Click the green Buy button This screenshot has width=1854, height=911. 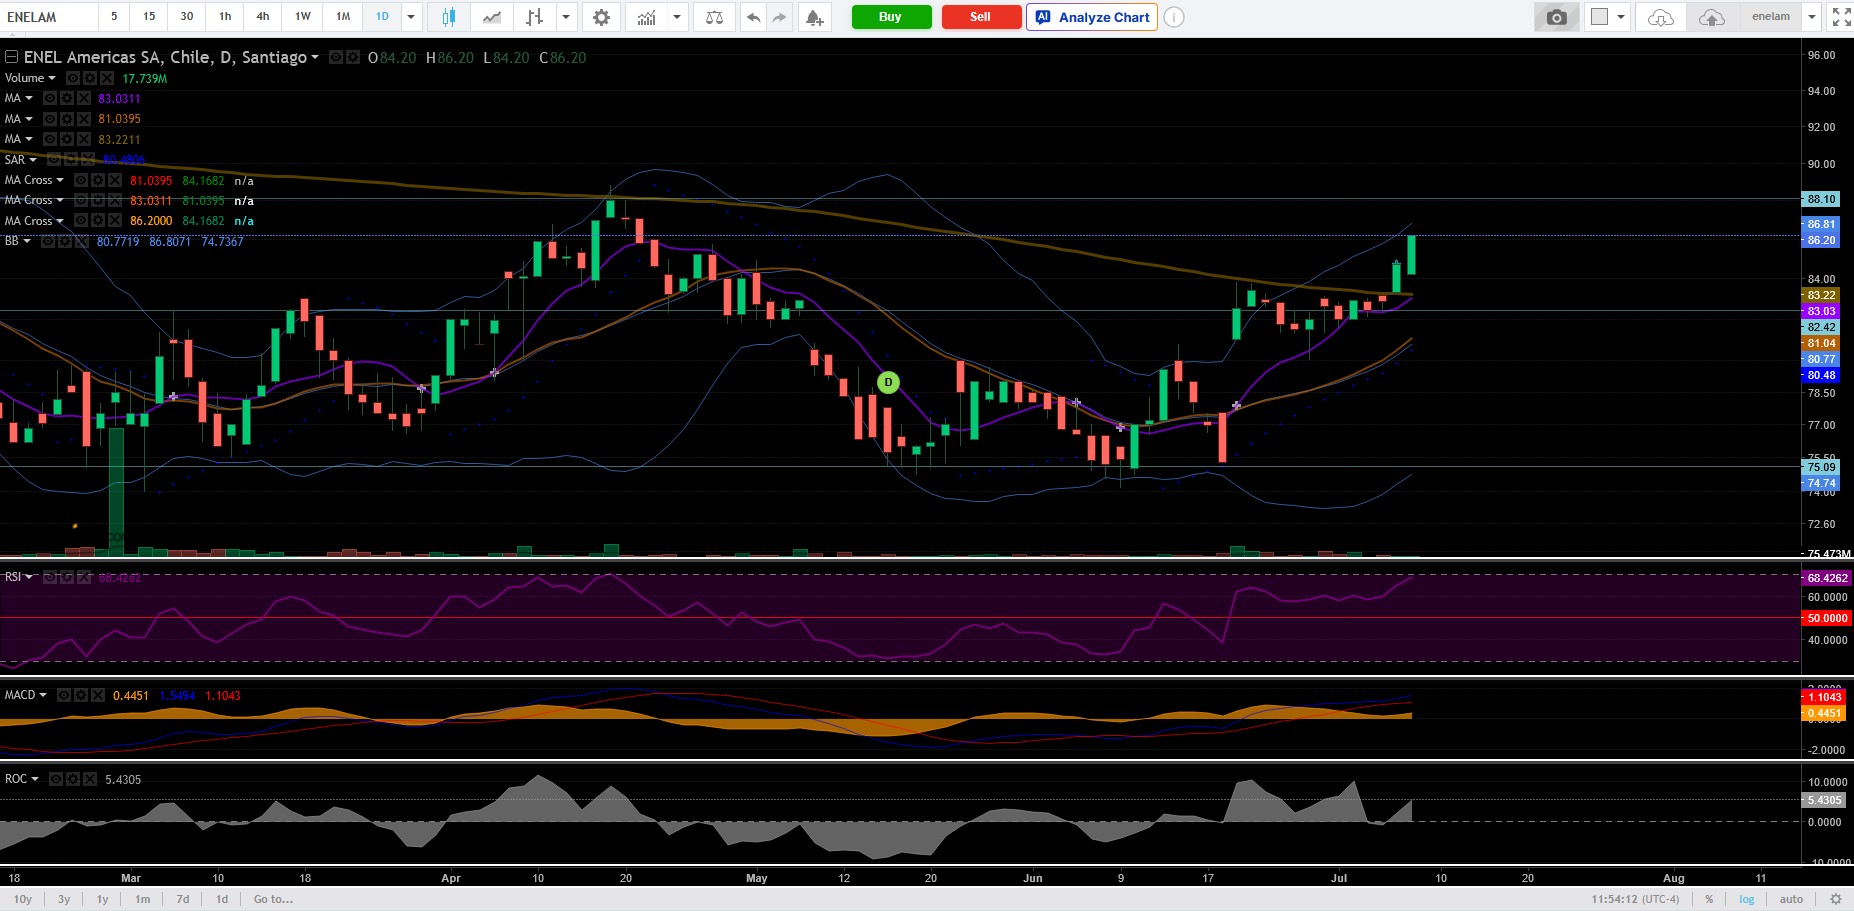point(890,17)
